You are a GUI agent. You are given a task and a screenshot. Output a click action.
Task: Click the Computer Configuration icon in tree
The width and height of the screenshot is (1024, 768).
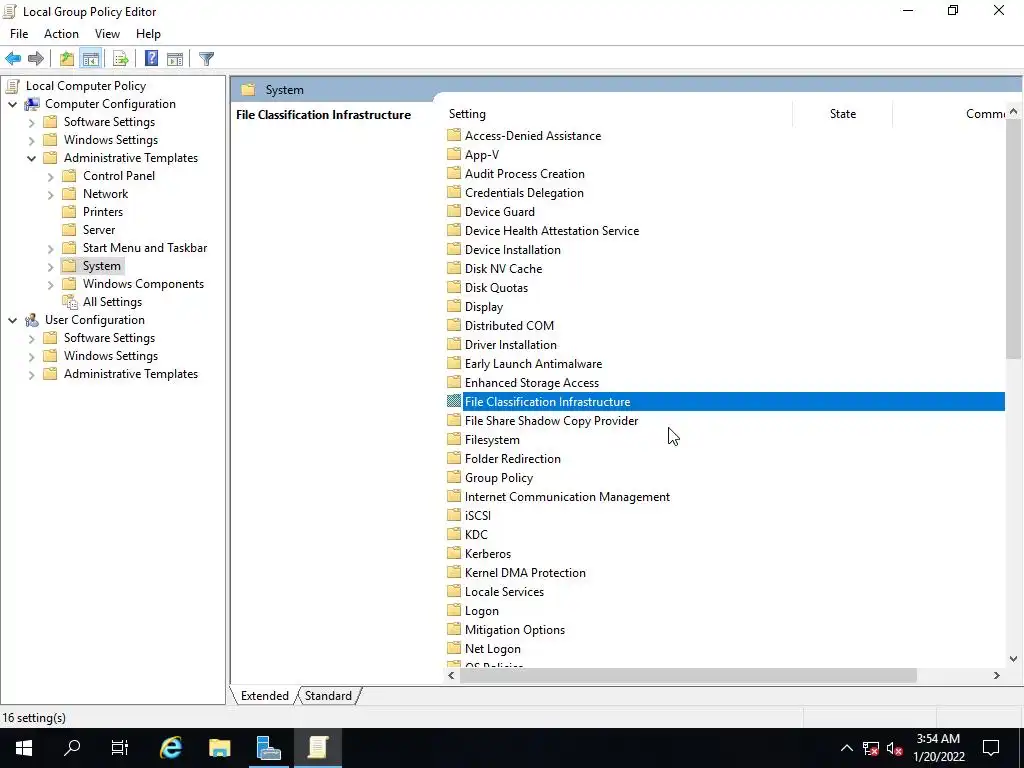pos(32,104)
